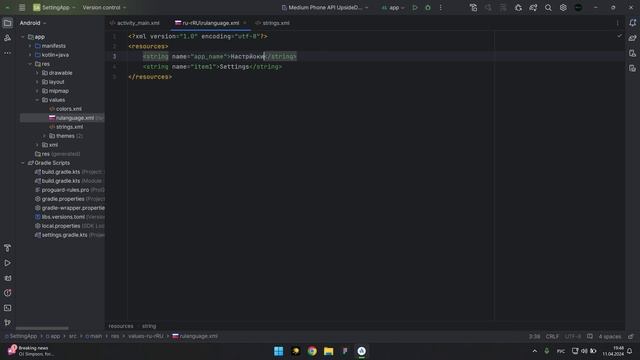The image size is (640, 360).
Task: Expand the manifests folder
Action: (x=30, y=46)
